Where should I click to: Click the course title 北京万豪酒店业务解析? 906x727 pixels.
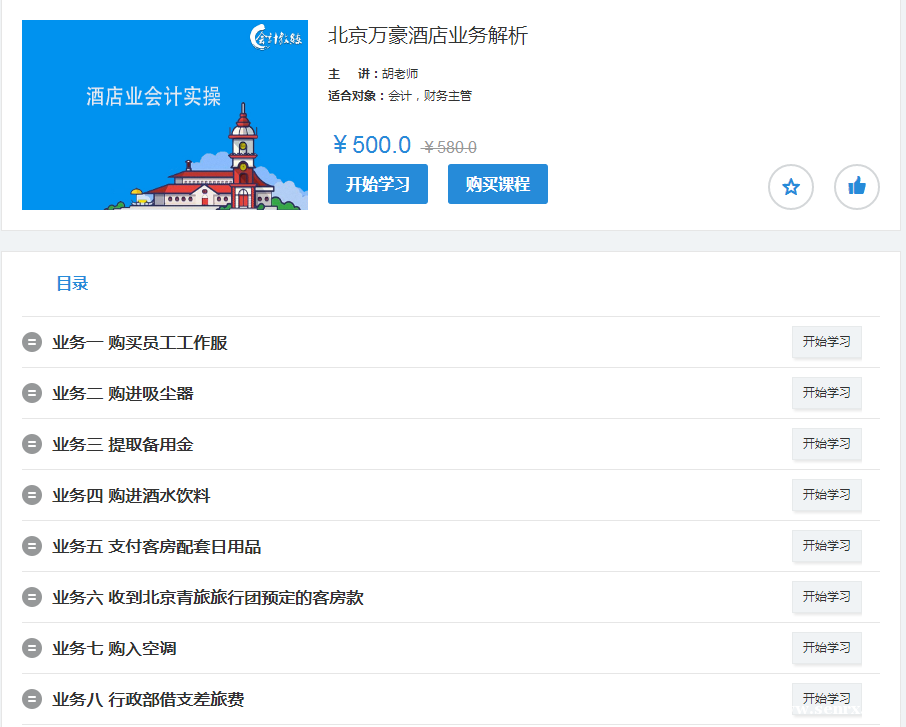click(427, 36)
